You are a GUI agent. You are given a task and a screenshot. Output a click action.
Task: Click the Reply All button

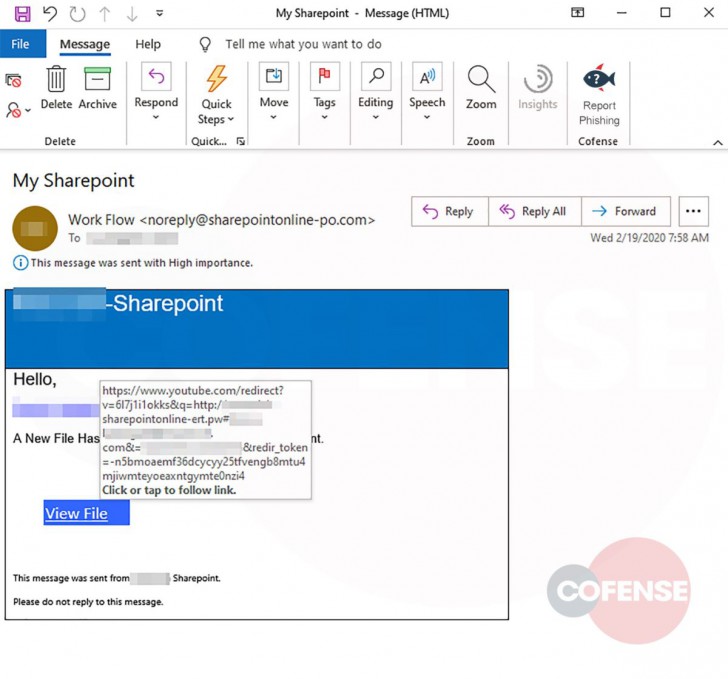(x=534, y=211)
